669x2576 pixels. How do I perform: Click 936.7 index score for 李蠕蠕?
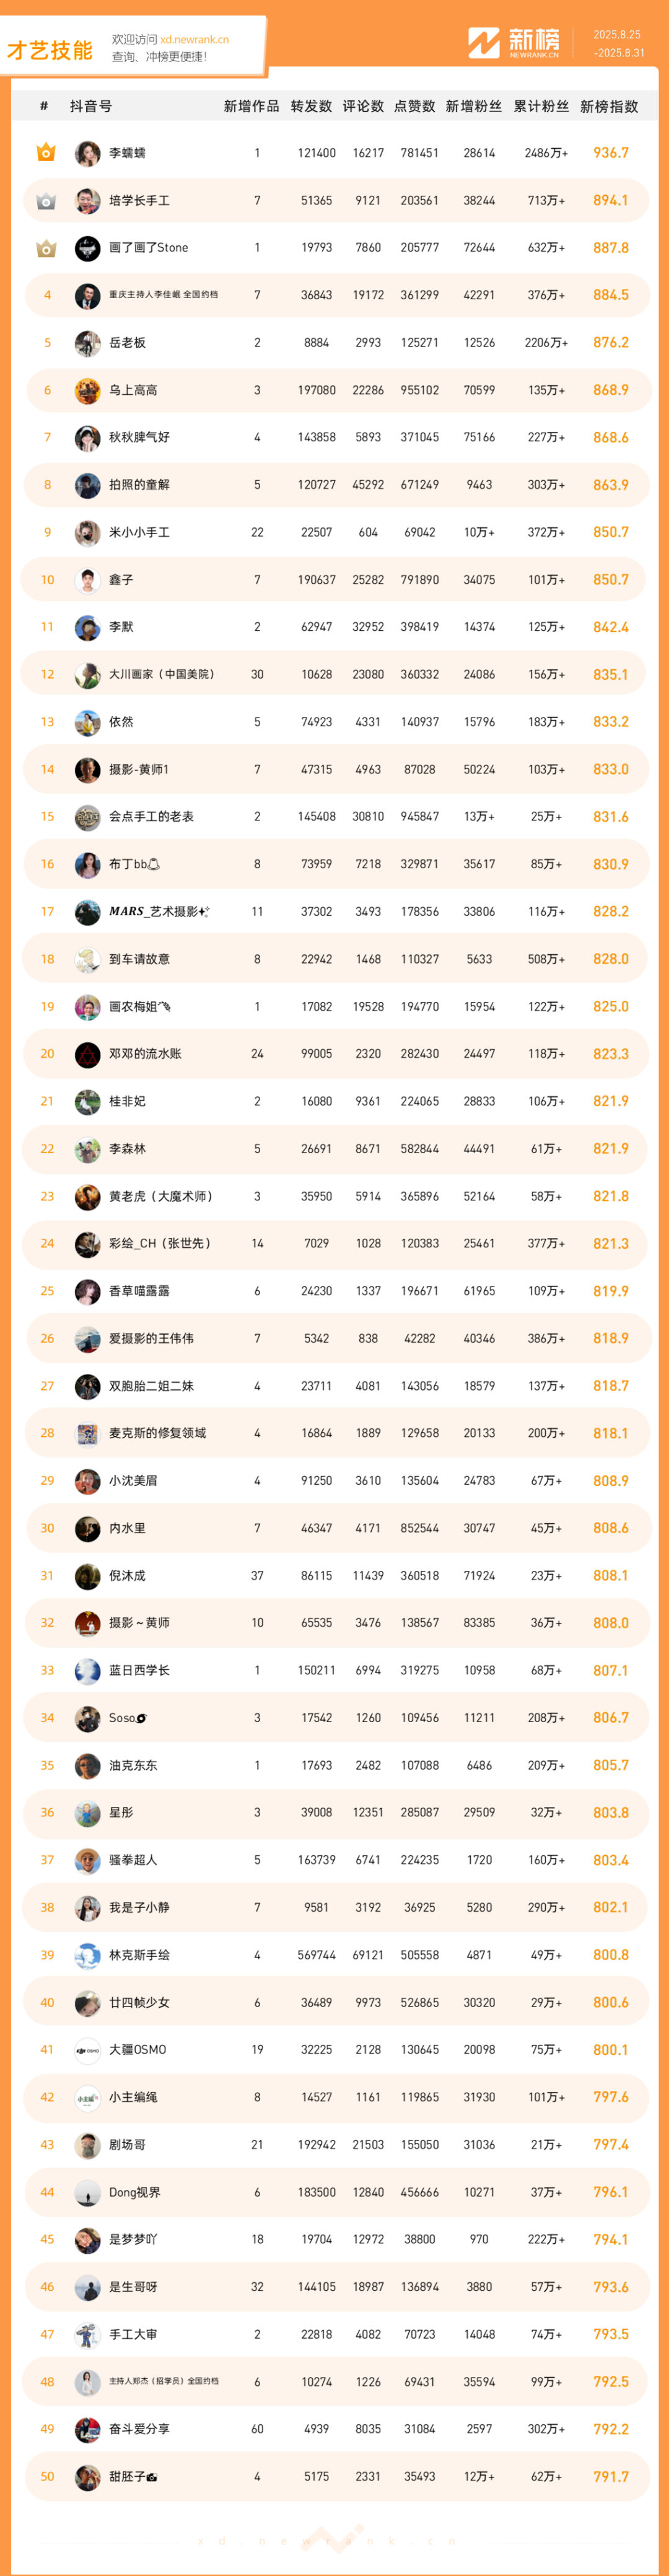pyautogui.click(x=611, y=153)
